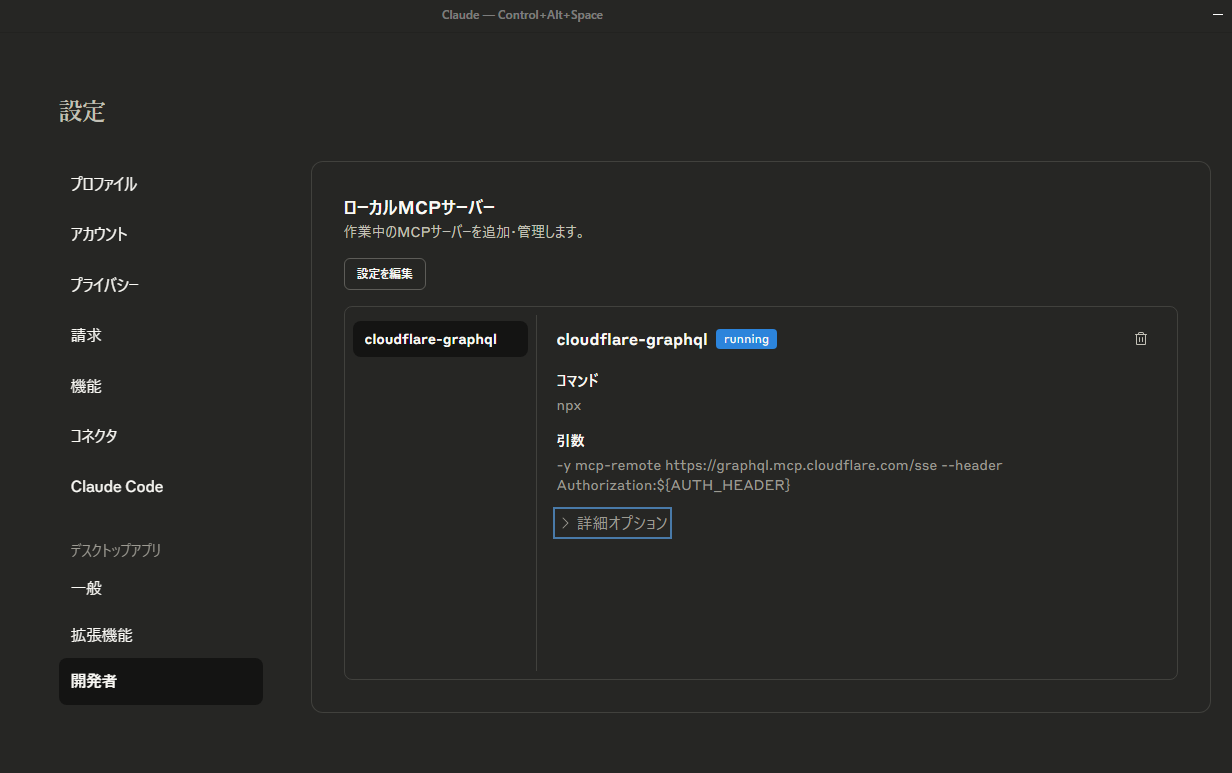Click the mcp-remote arguments text

(779, 475)
